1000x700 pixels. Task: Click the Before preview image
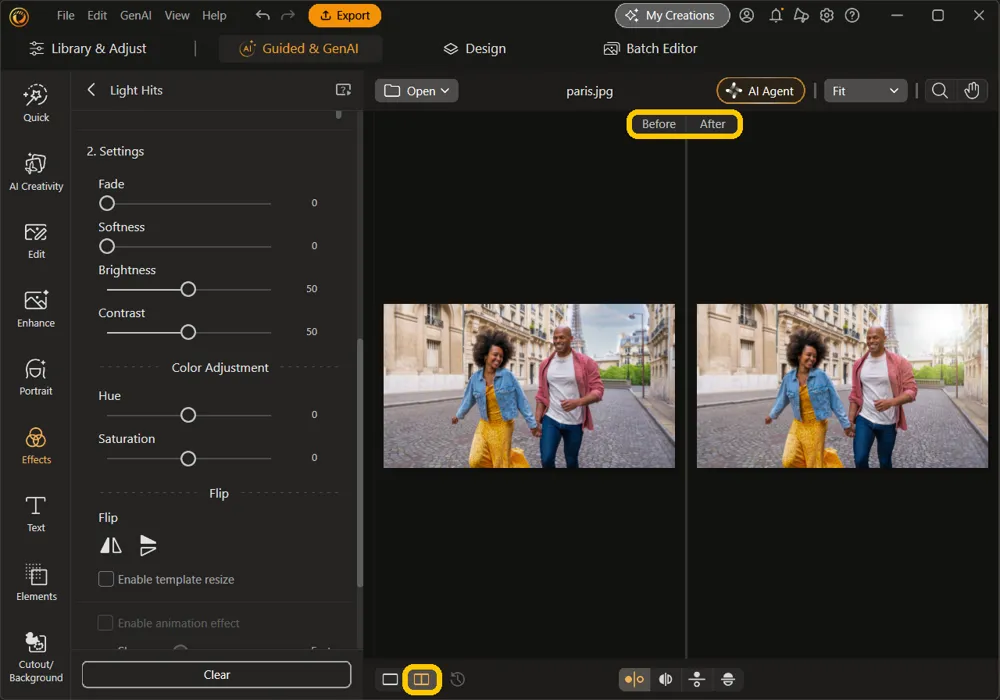[x=529, y=386]
